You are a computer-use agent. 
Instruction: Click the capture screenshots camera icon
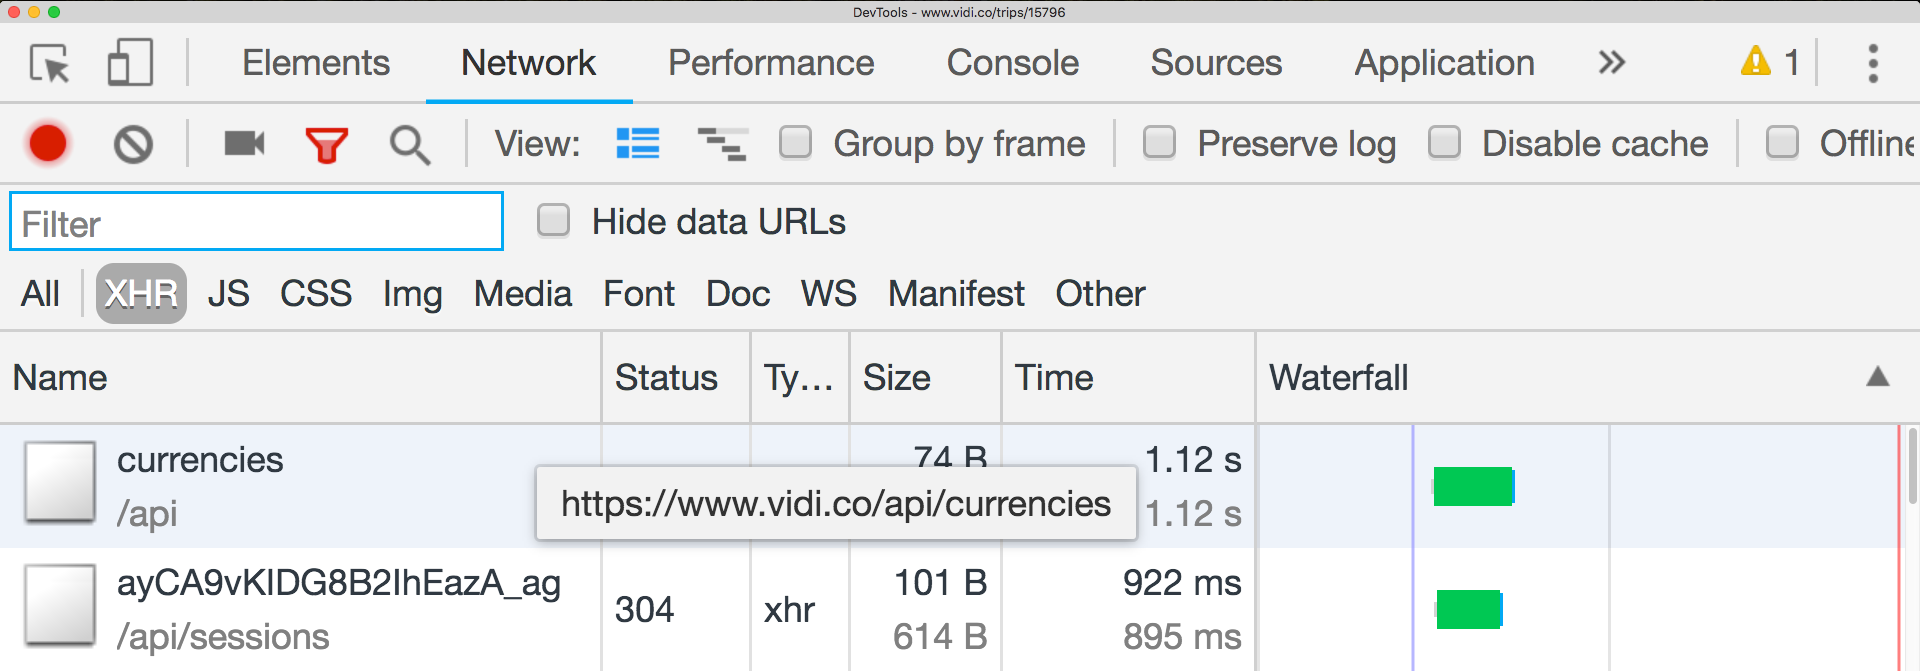244,144
